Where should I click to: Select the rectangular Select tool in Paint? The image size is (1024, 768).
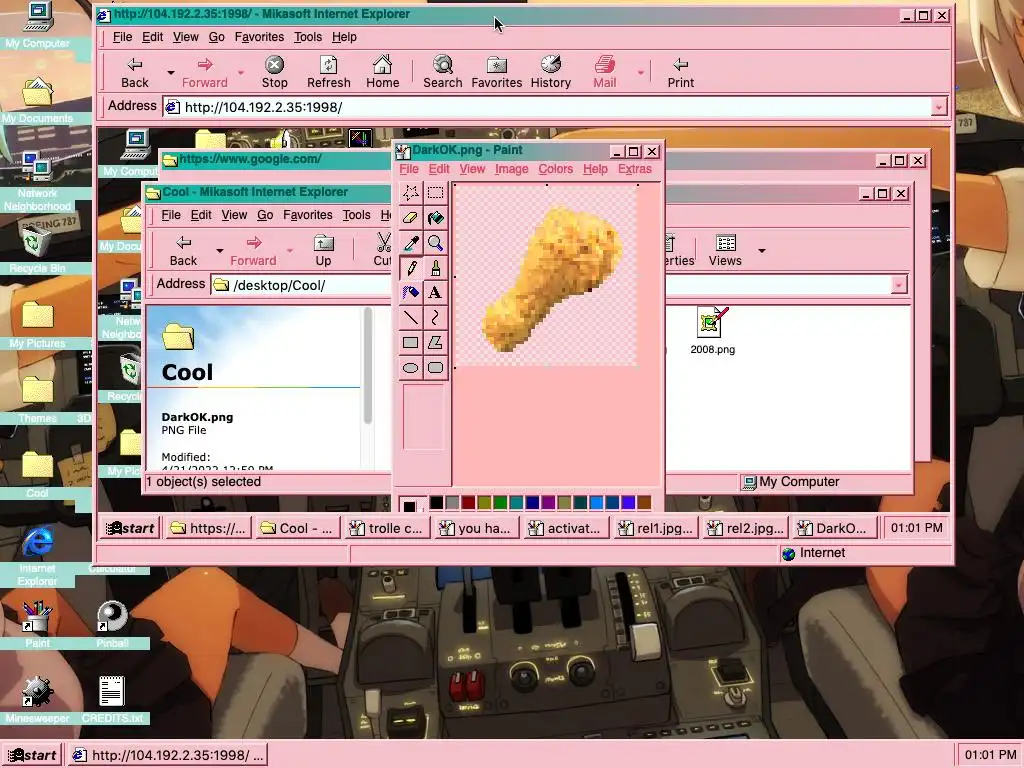[436, 193]
